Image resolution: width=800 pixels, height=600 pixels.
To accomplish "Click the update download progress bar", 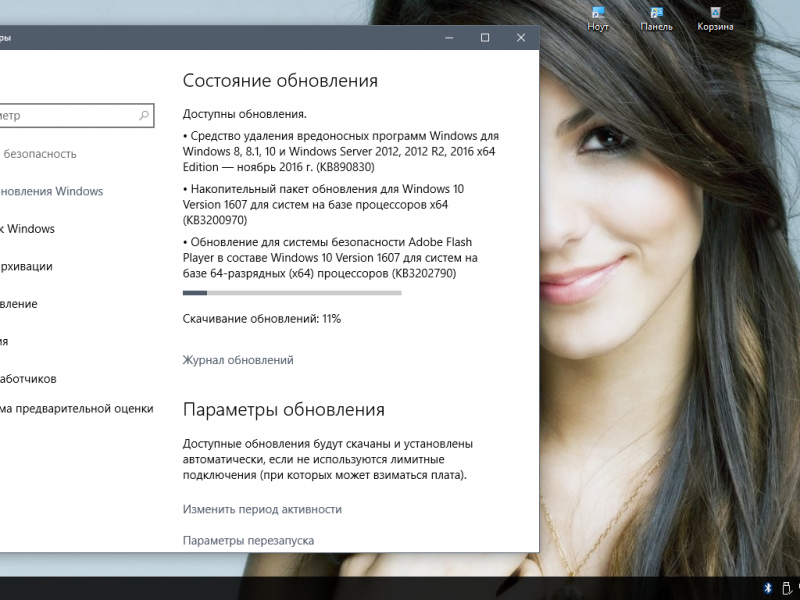I will pyautogui.click(x=292, y=293).
